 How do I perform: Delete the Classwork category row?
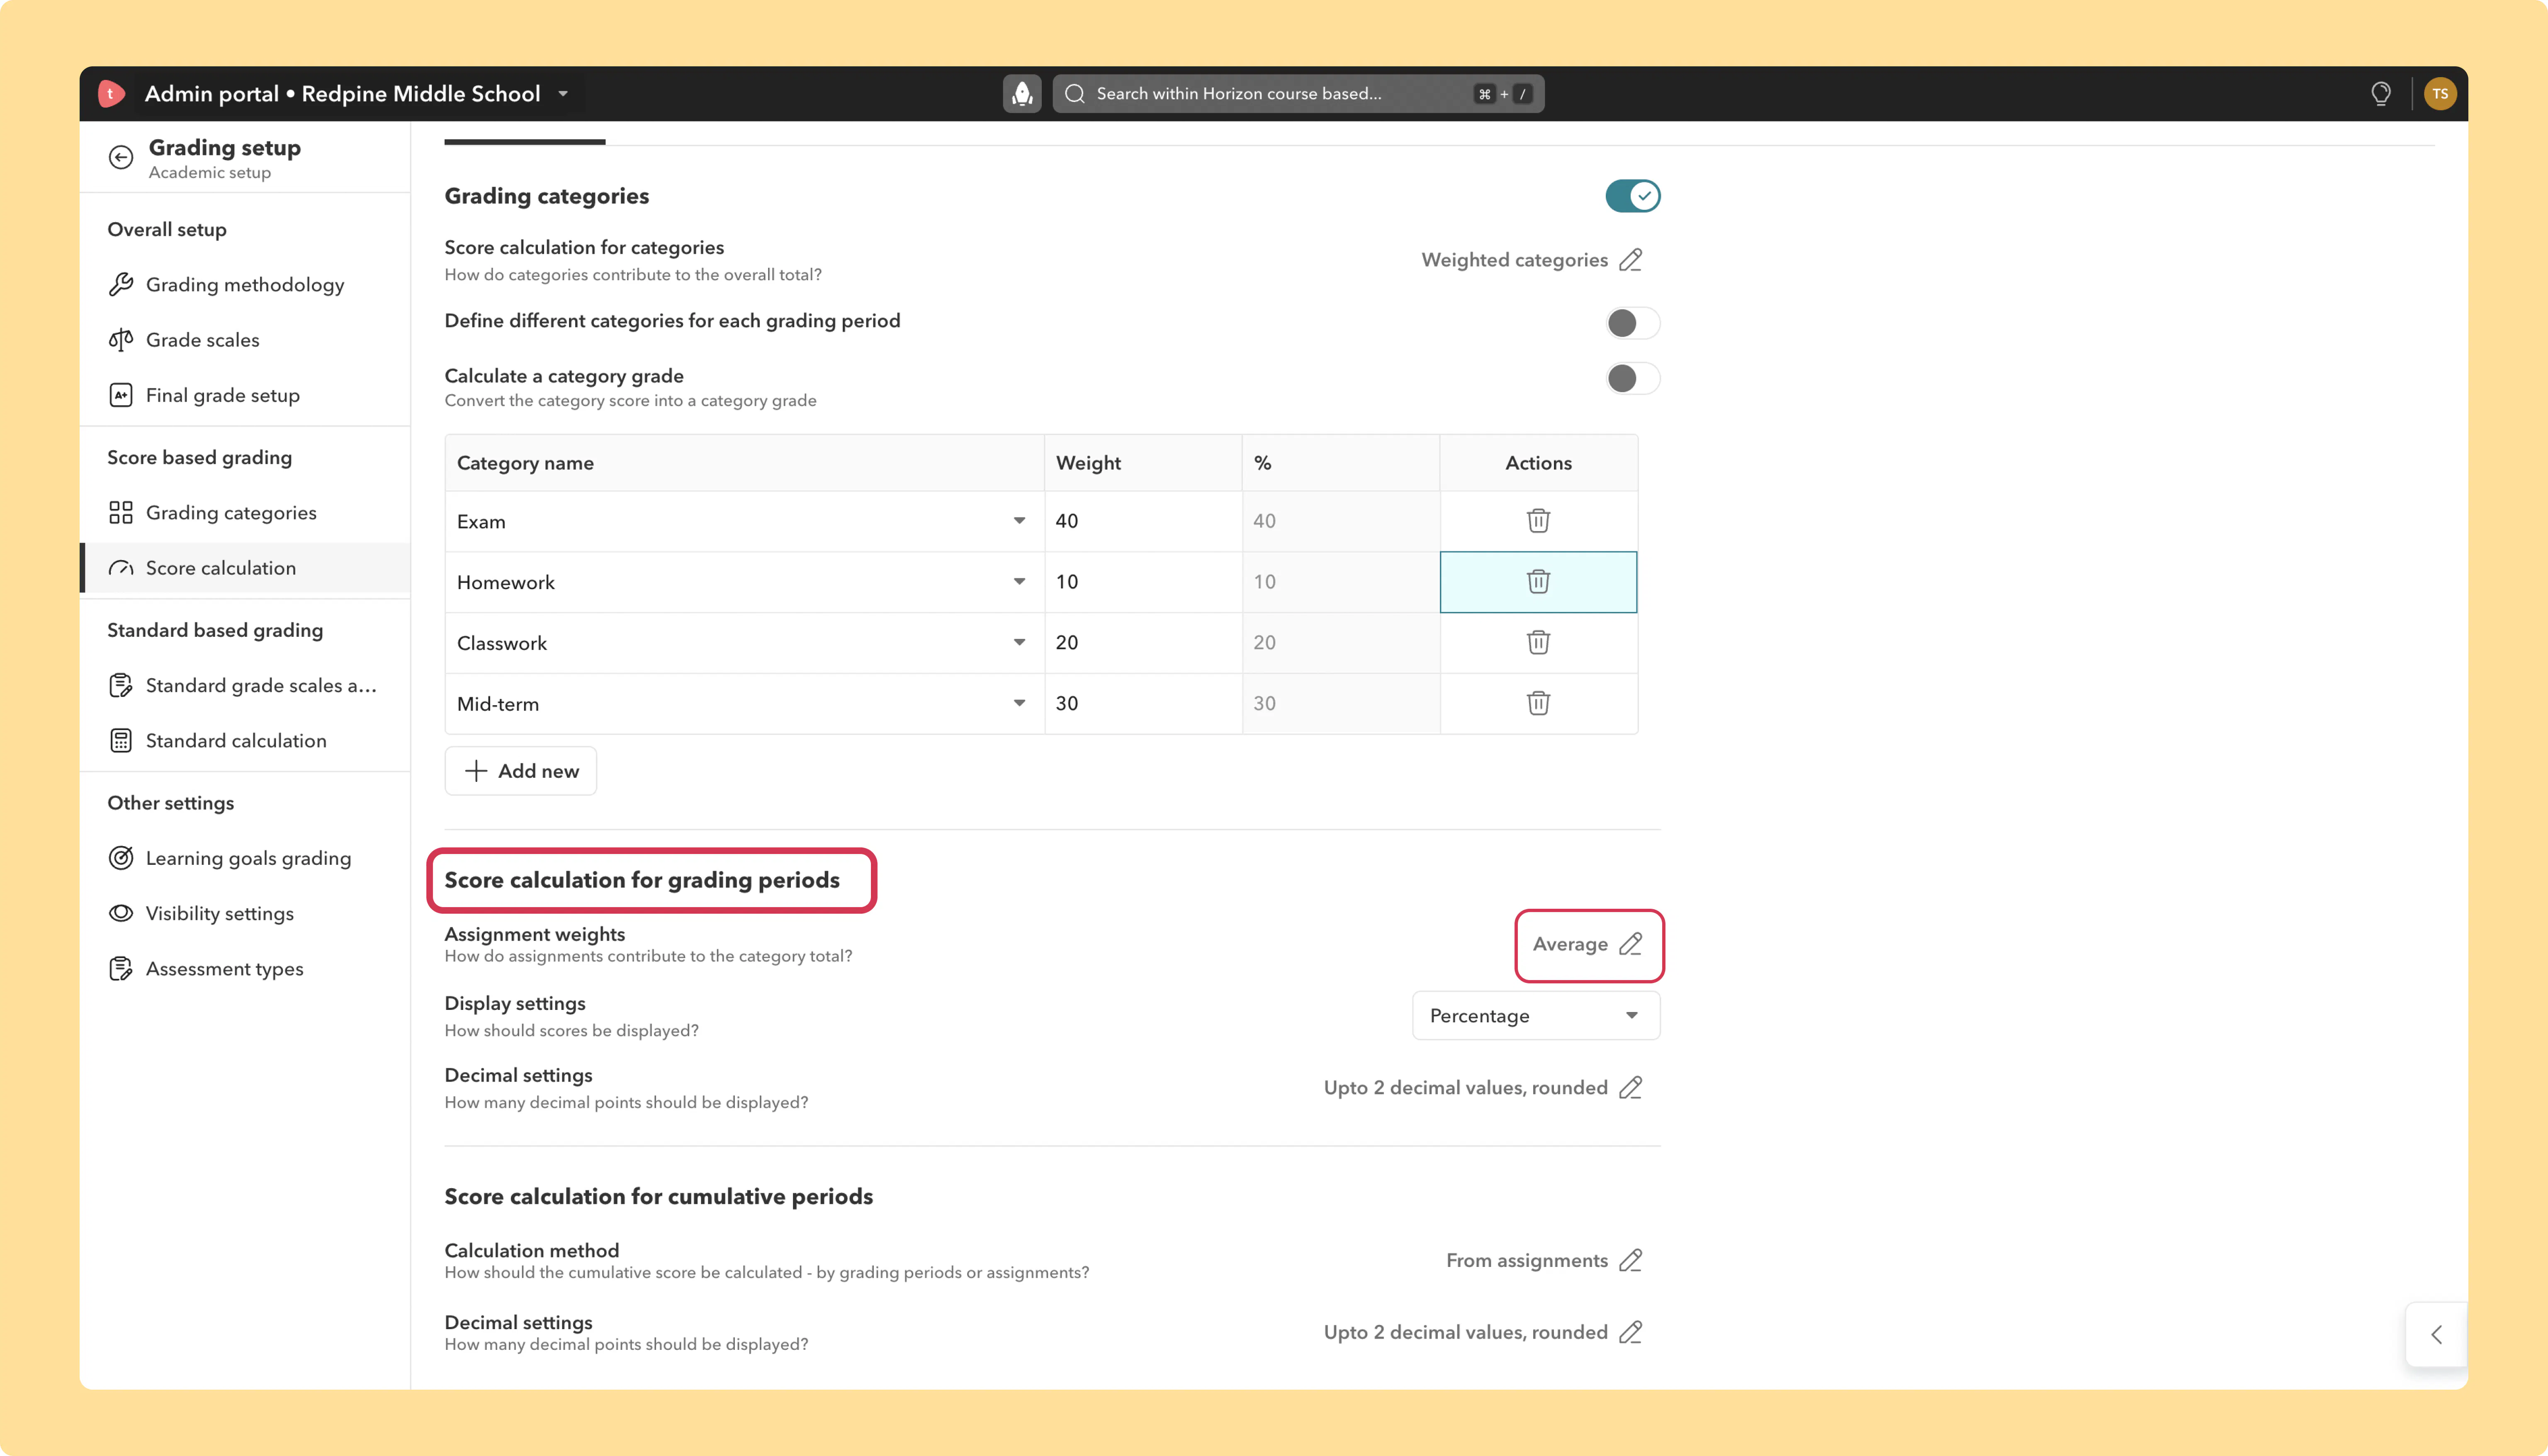1538,643
